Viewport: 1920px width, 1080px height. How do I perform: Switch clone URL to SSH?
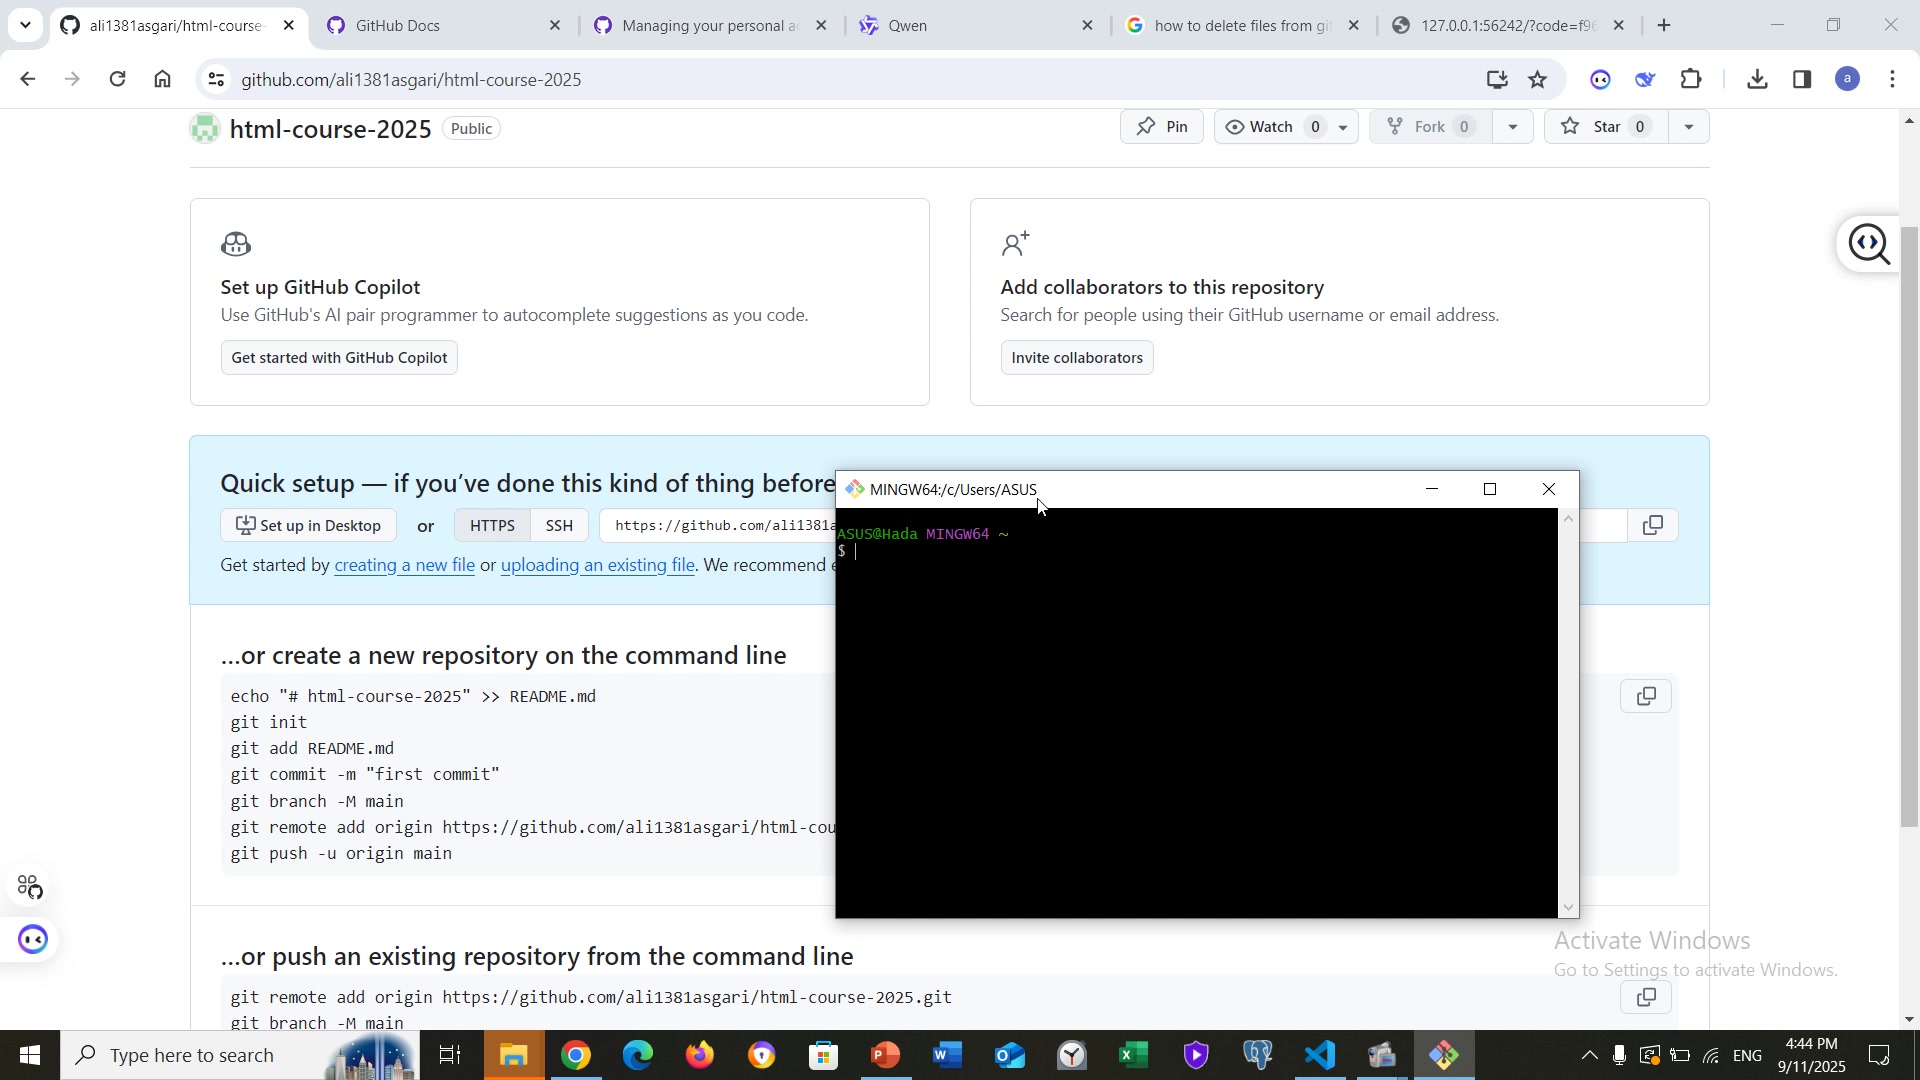pos(559,526)
